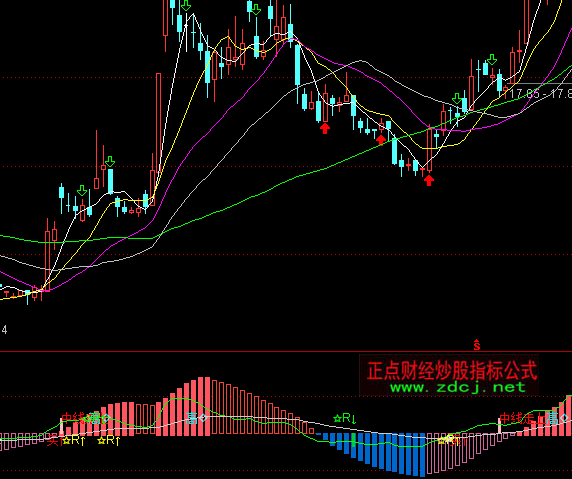Click the 17.65 price range label
This screenshot has width=572, height=479.
[524, 94]
